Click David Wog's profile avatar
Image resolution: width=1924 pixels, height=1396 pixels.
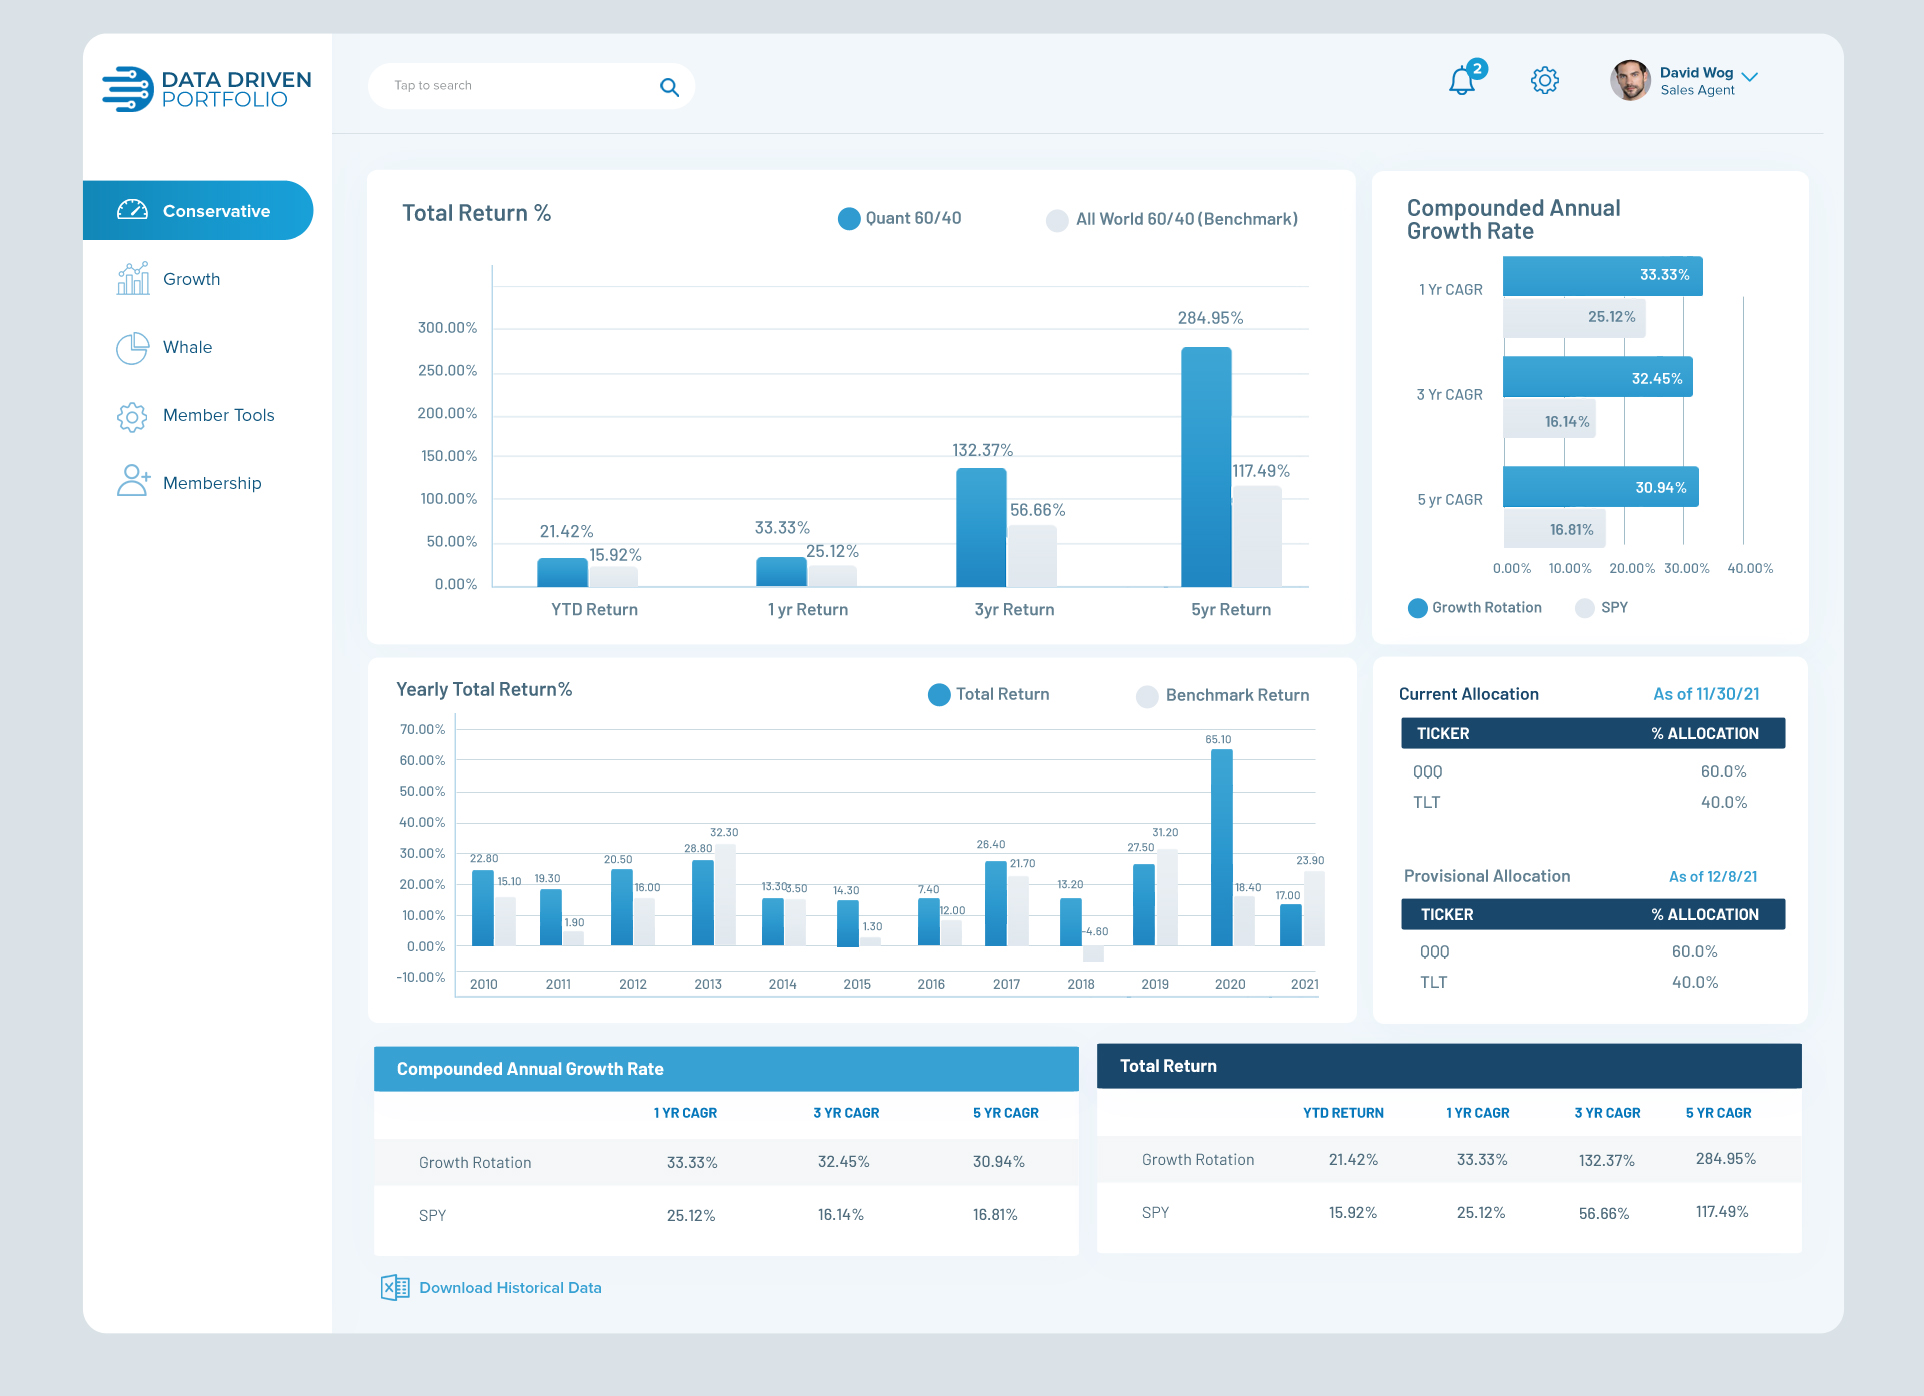[x=1630, y=80]
